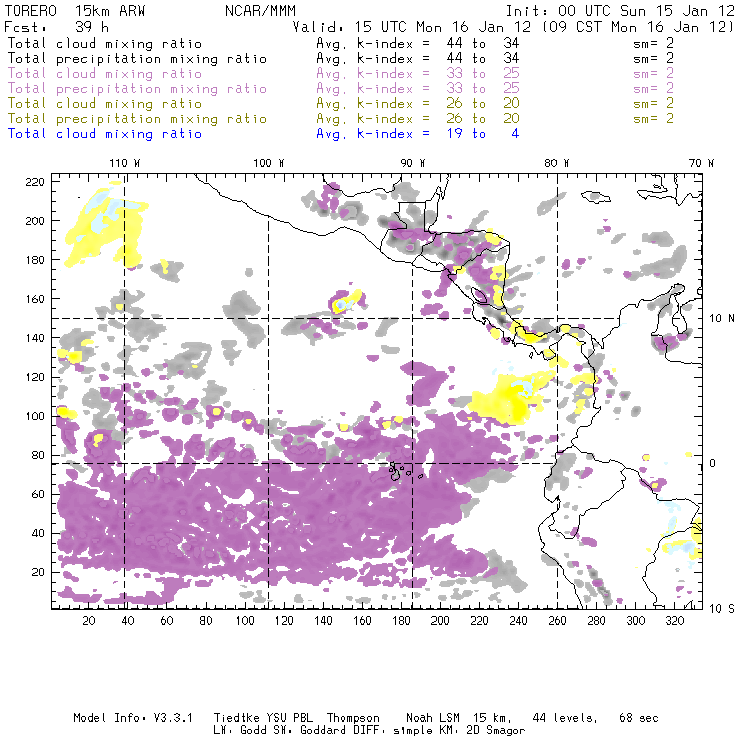Select the '100 W' longitude label
This screenshot has width=740, height=740.
269,163
